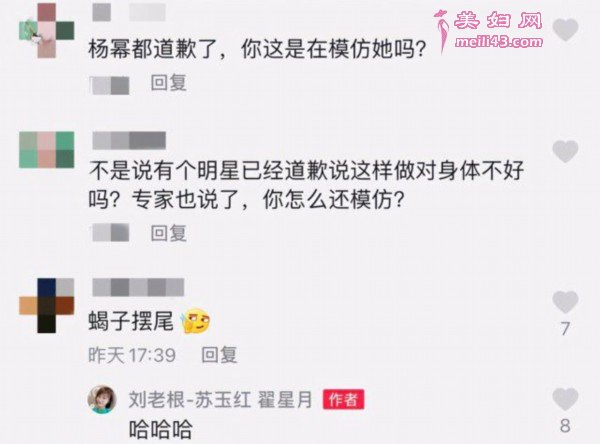
Task: Click the blurred username of the first commenter
Action: click(129, 12)
